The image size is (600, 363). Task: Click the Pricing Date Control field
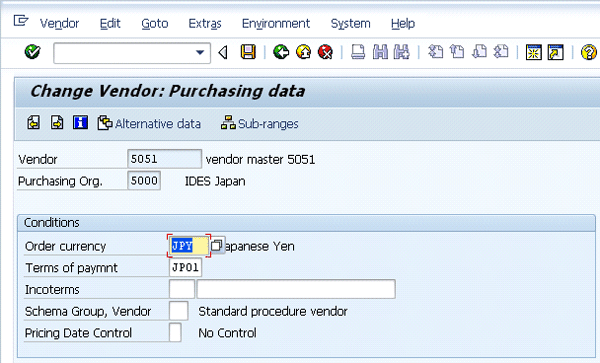click(x=175, y=332)
